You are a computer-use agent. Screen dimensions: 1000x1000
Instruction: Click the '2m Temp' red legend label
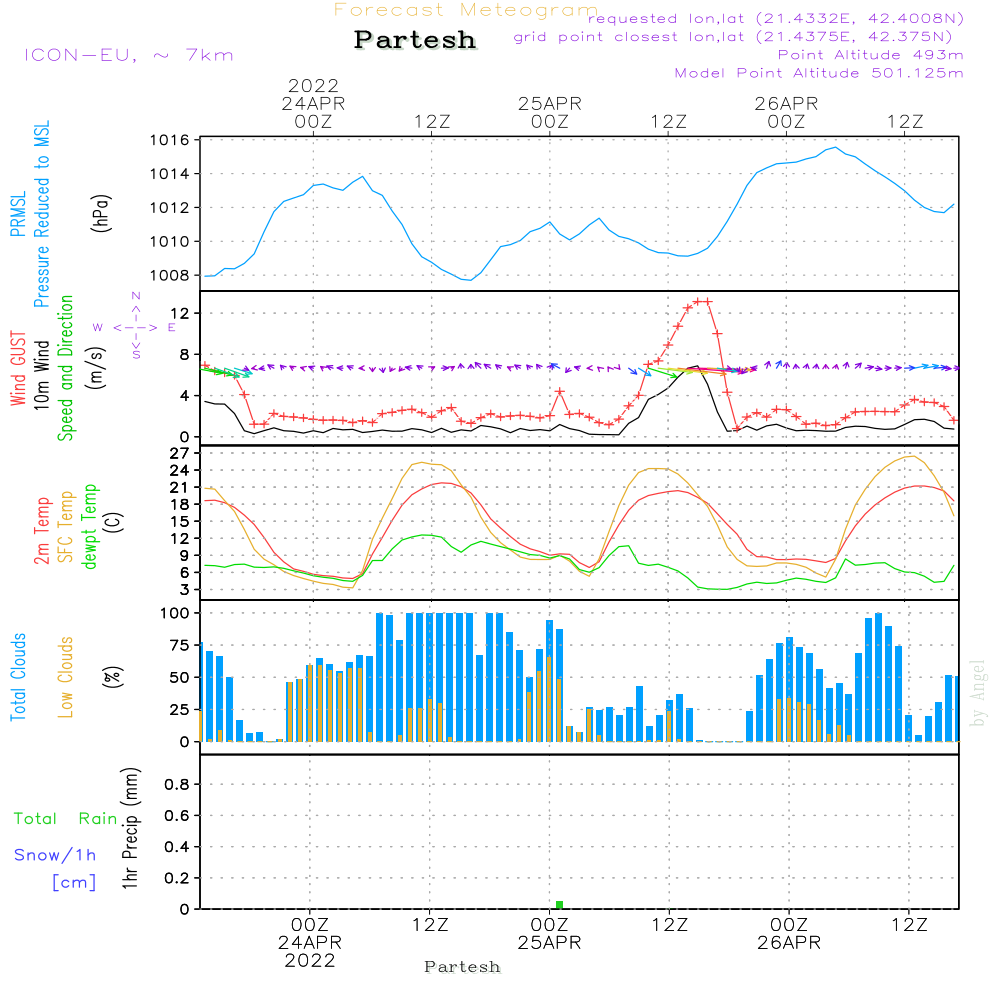tap(41, 531)
